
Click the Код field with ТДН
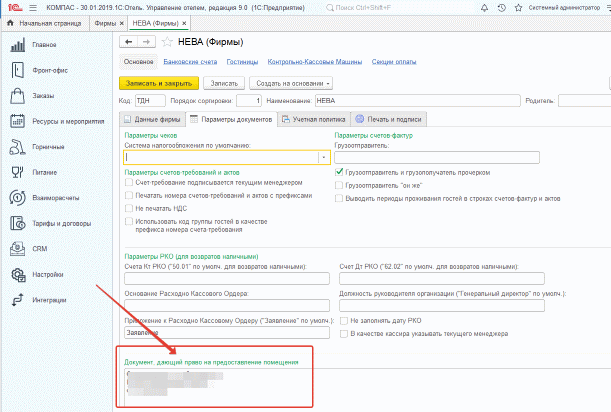coord(150,101)
